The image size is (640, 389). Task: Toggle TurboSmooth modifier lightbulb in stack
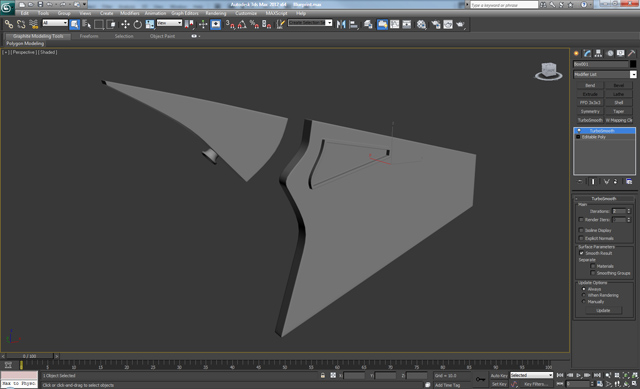click(579, 131)
